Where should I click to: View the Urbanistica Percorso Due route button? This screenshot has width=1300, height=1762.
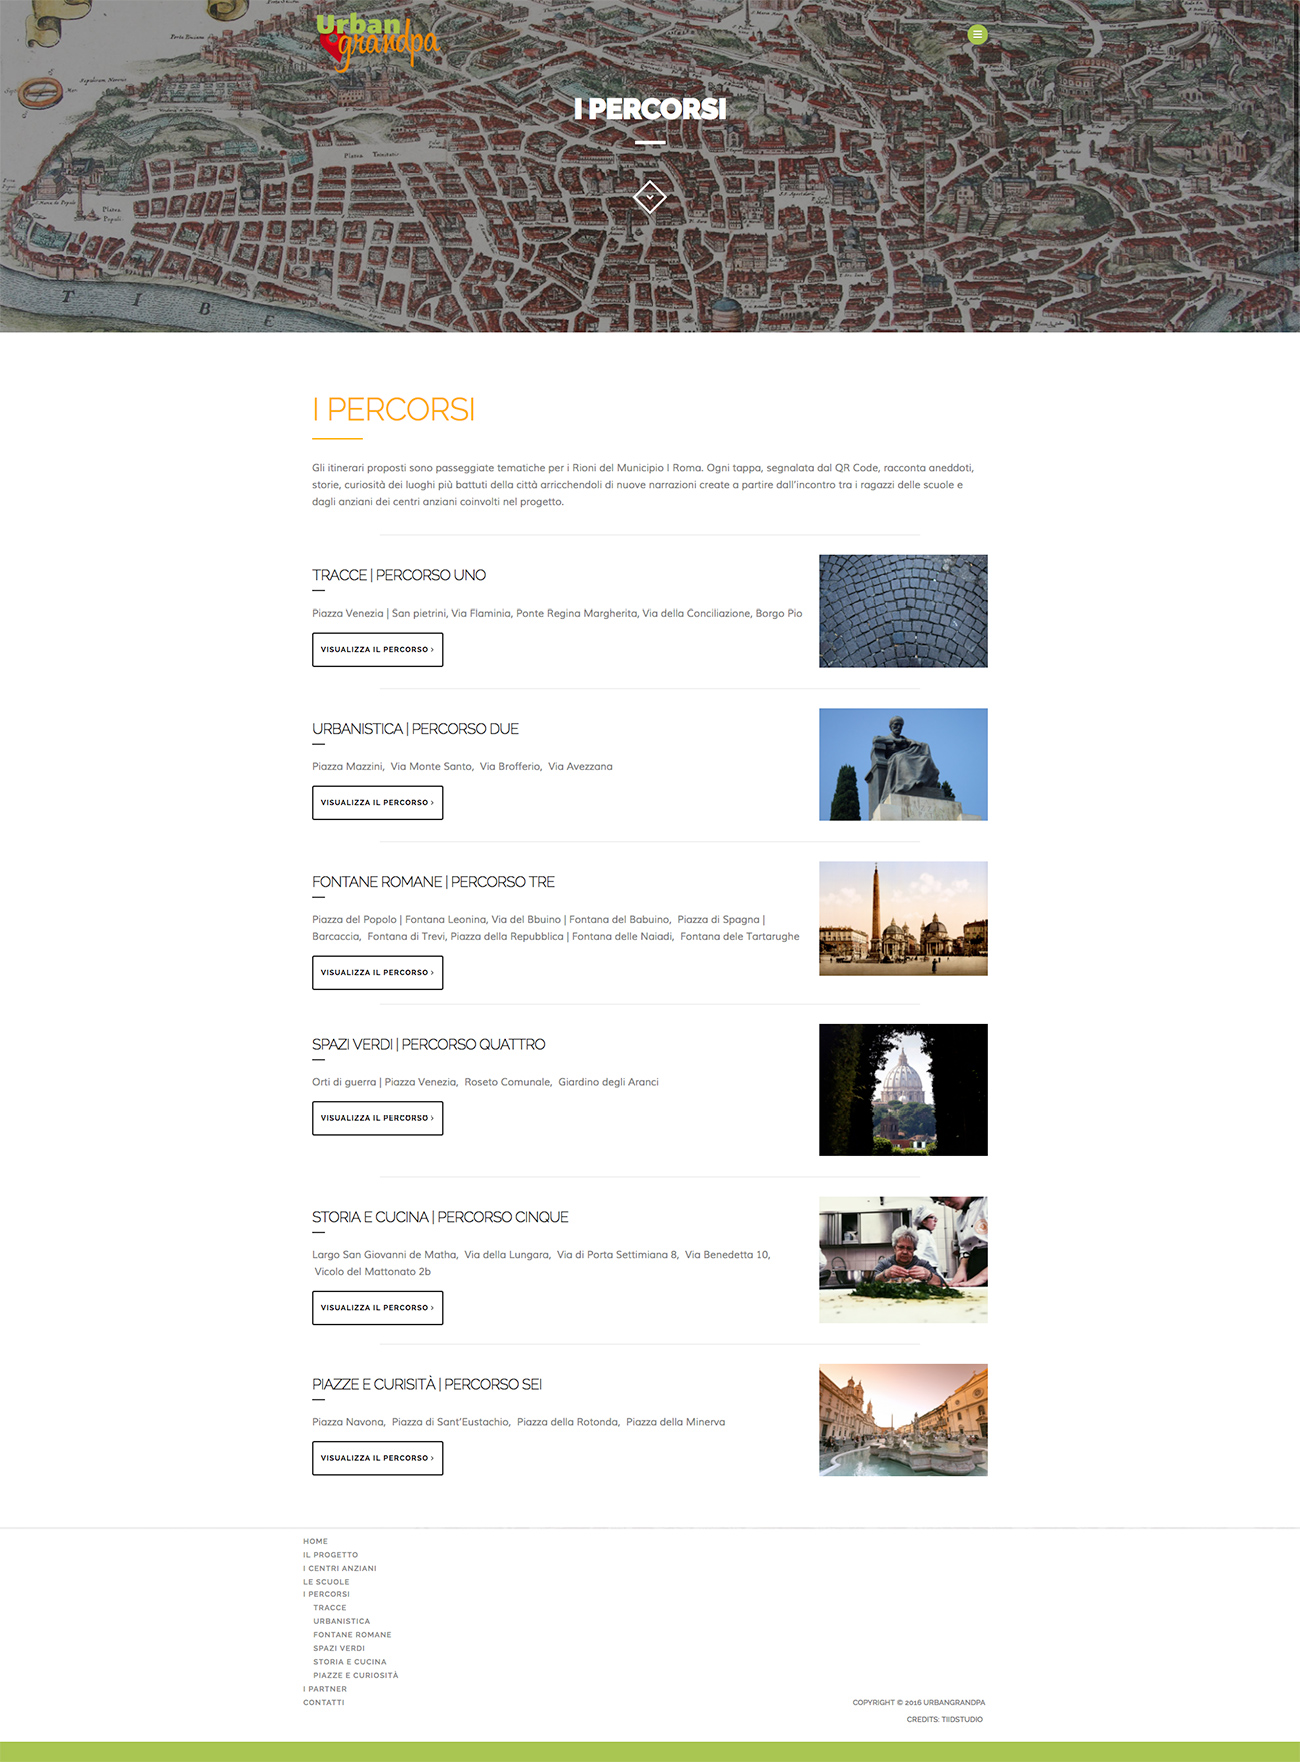(x=377, y=803)
